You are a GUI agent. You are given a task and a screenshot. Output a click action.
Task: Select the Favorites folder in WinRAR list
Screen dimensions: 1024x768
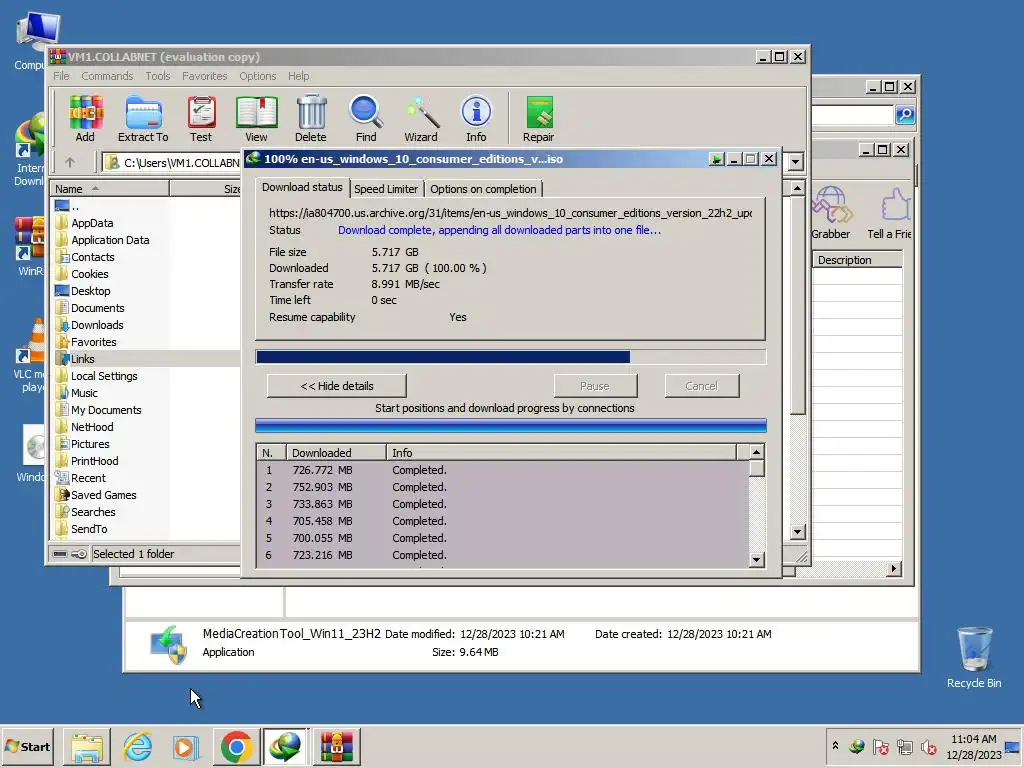pos(94,342)
